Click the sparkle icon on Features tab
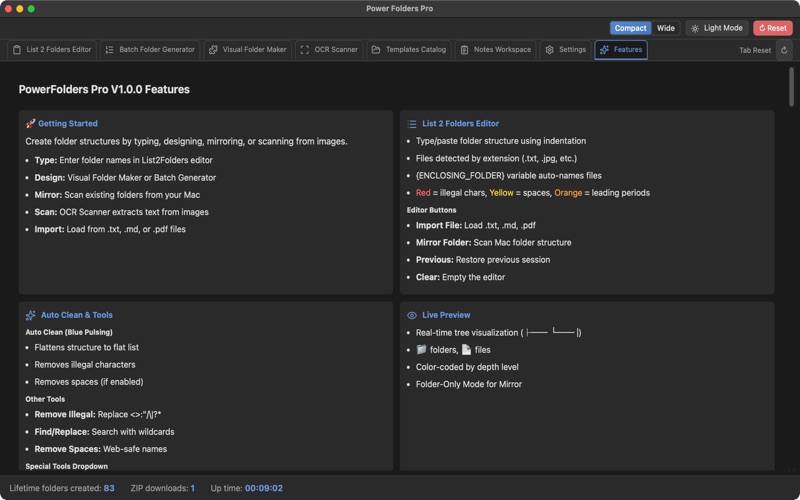 coord(605,50)
